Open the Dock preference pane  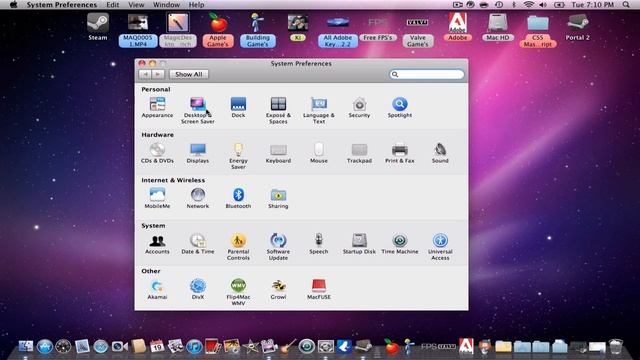coord(238,108)
